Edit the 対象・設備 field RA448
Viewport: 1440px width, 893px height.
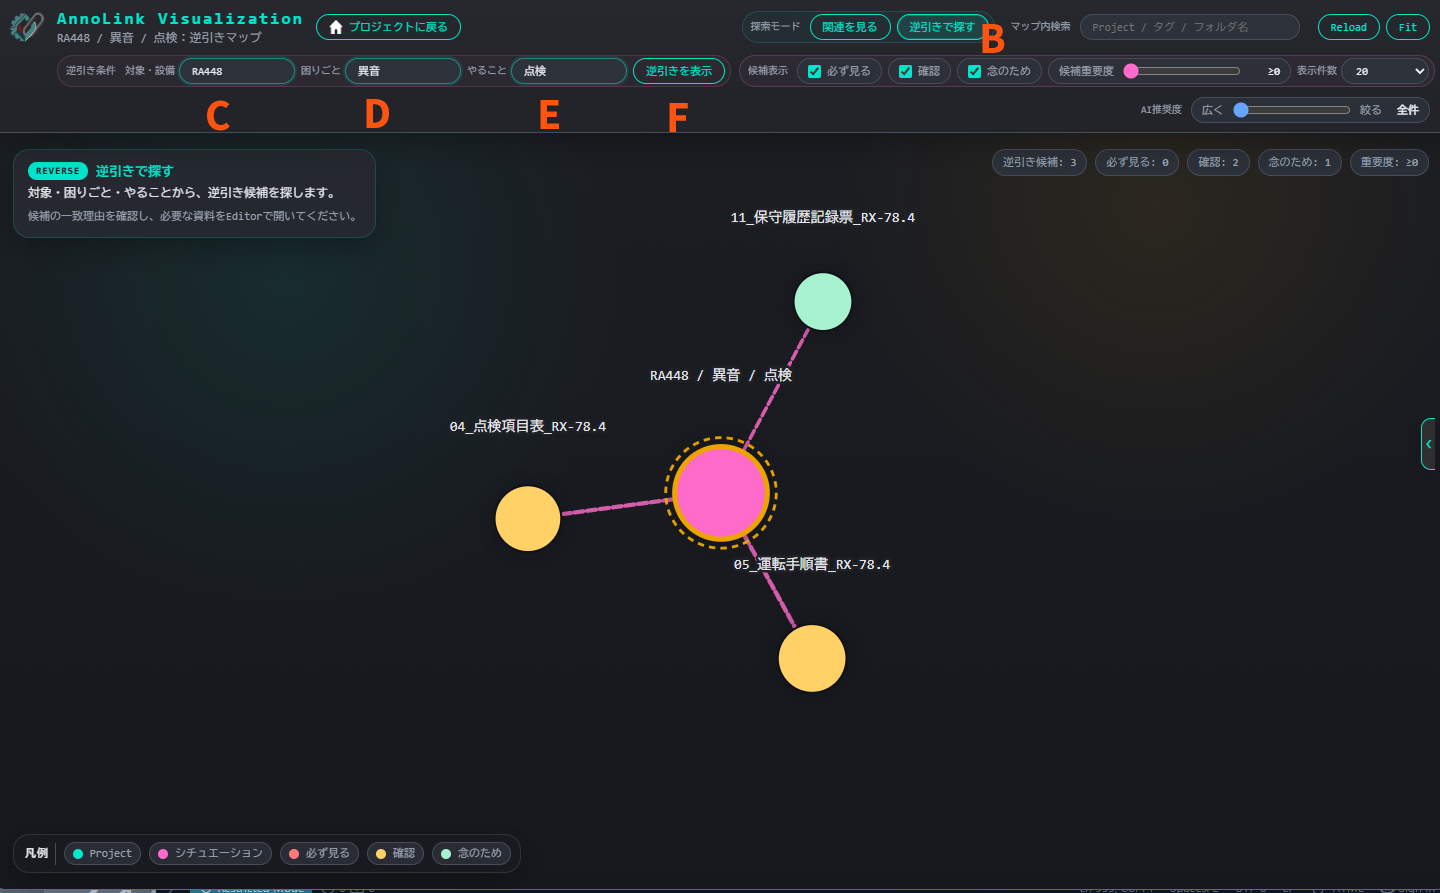tap(237, 71)
